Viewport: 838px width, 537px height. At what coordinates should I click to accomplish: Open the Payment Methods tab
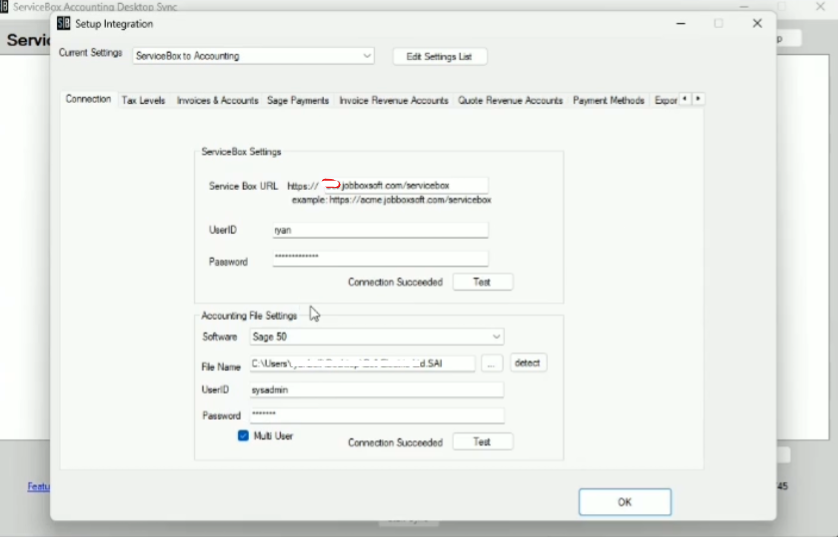(608, 100)
